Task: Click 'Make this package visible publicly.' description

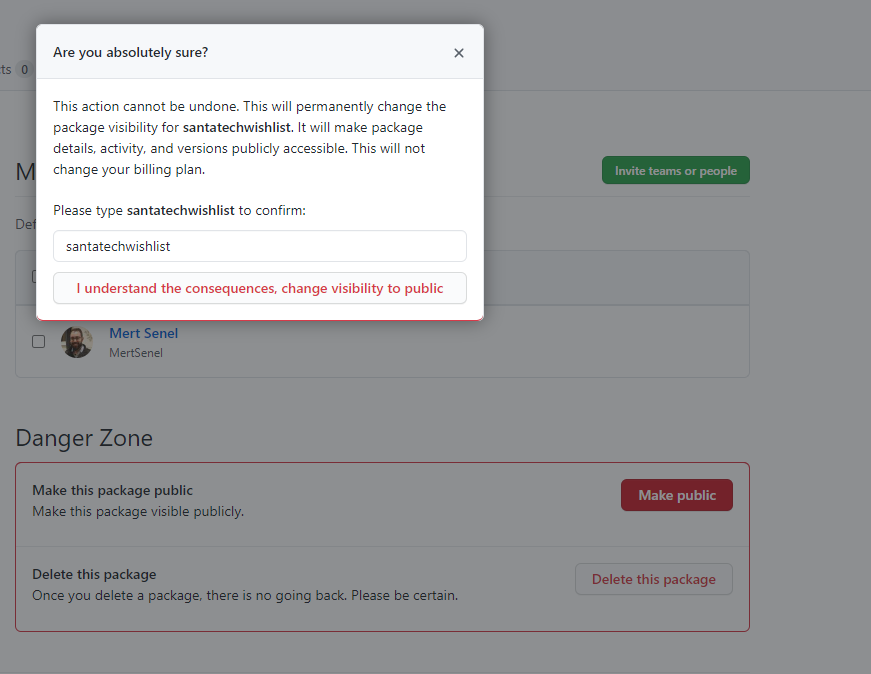Action: click(138, 511)
